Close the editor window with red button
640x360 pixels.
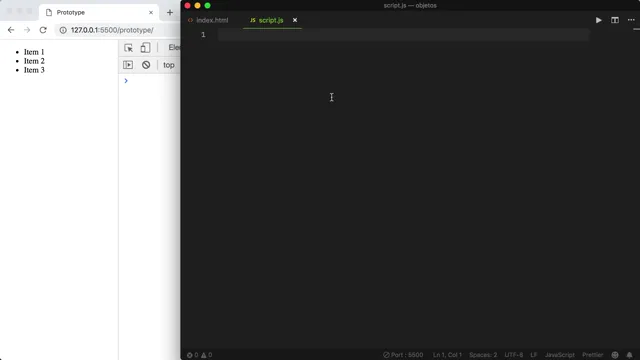188,5
